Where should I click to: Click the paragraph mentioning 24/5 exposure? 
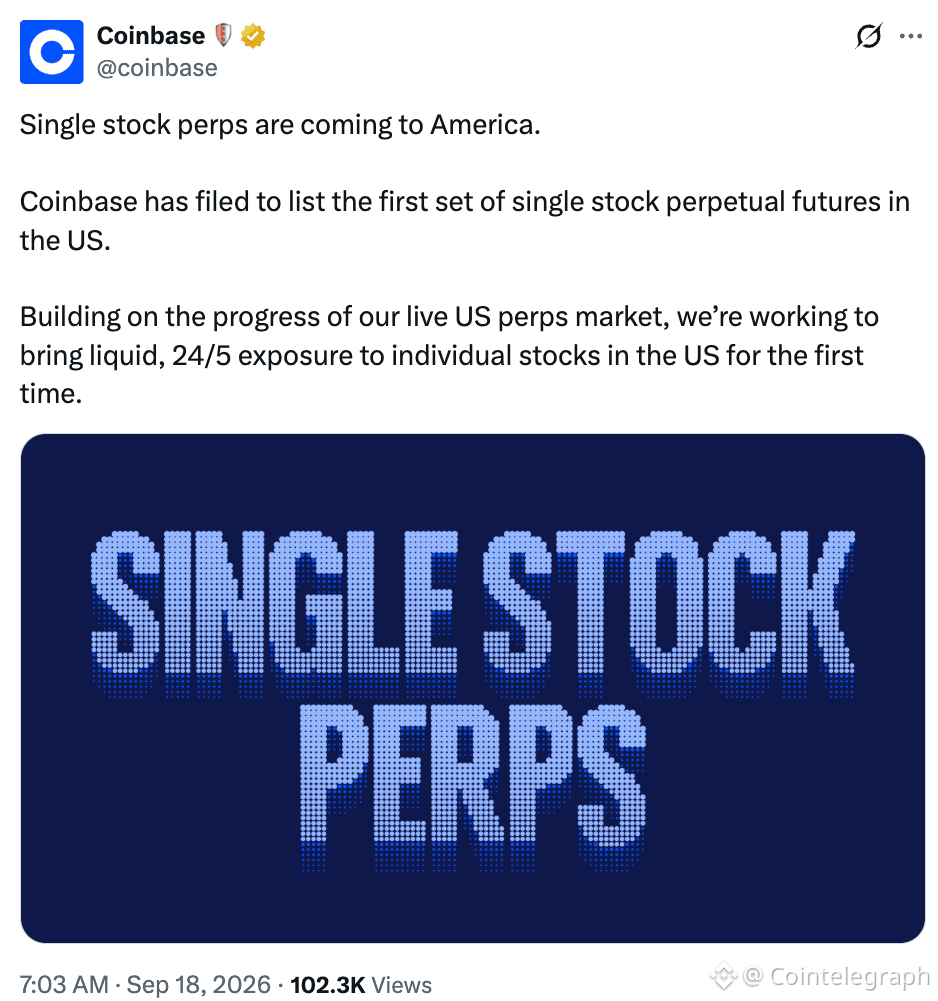(450, 355)
